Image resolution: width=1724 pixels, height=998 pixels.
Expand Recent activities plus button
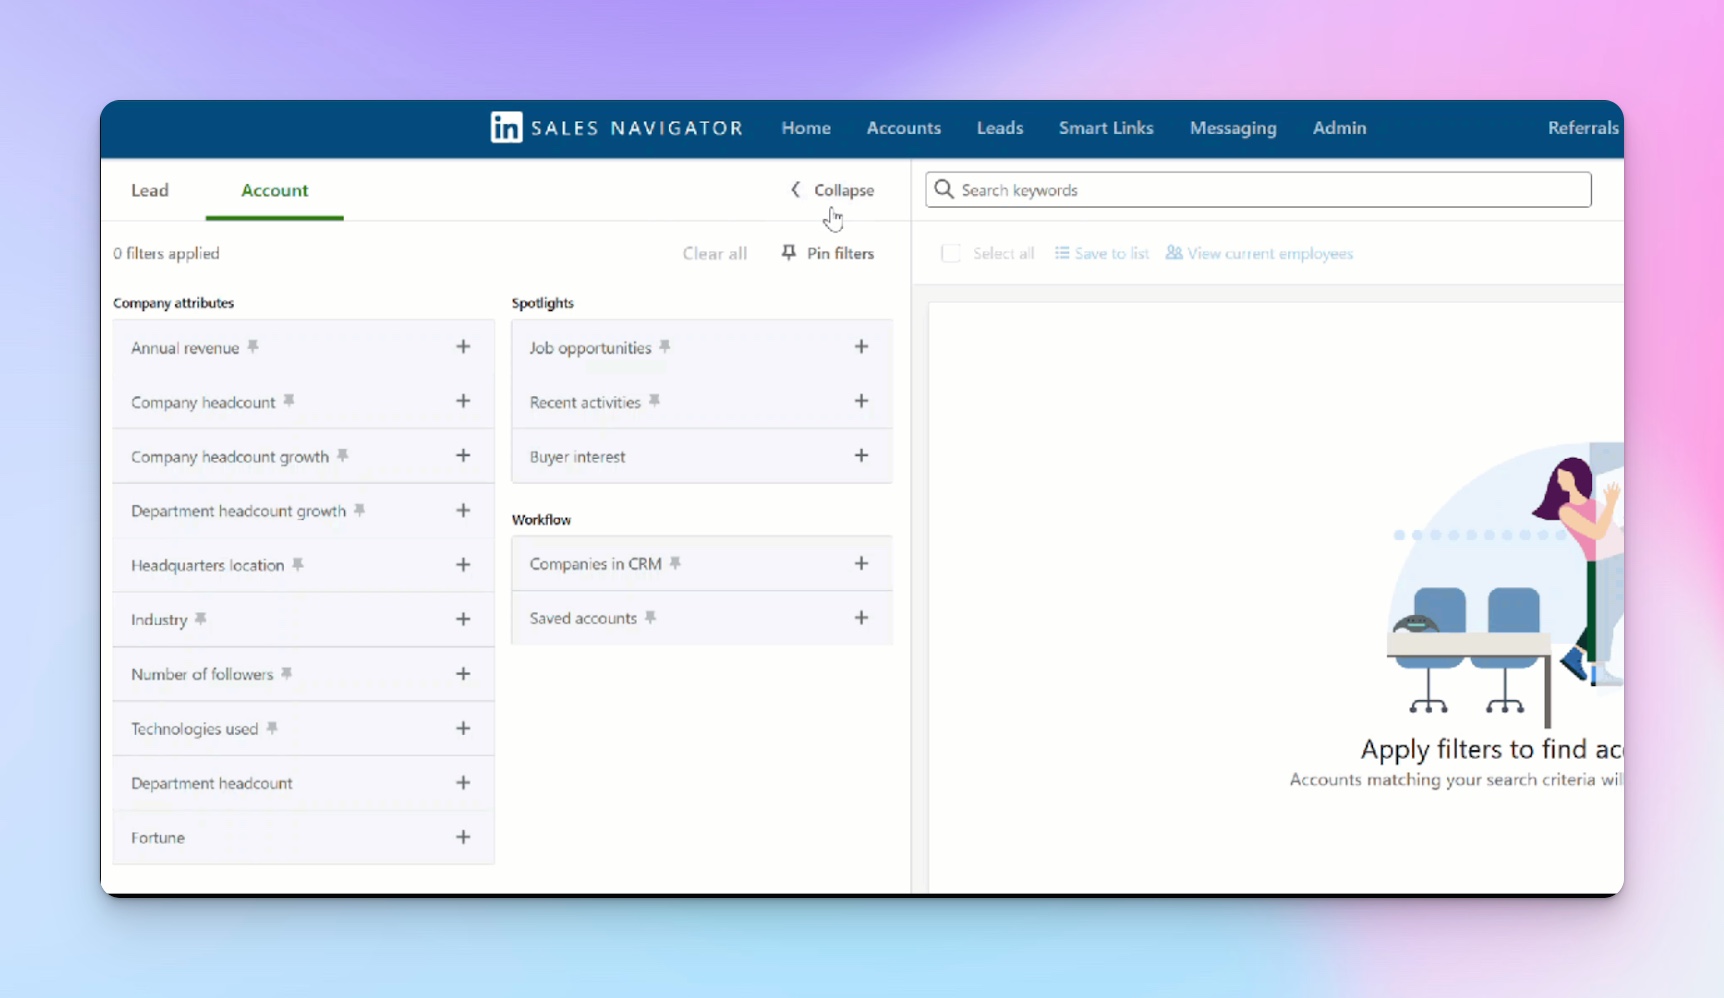(x=861, y=400)
